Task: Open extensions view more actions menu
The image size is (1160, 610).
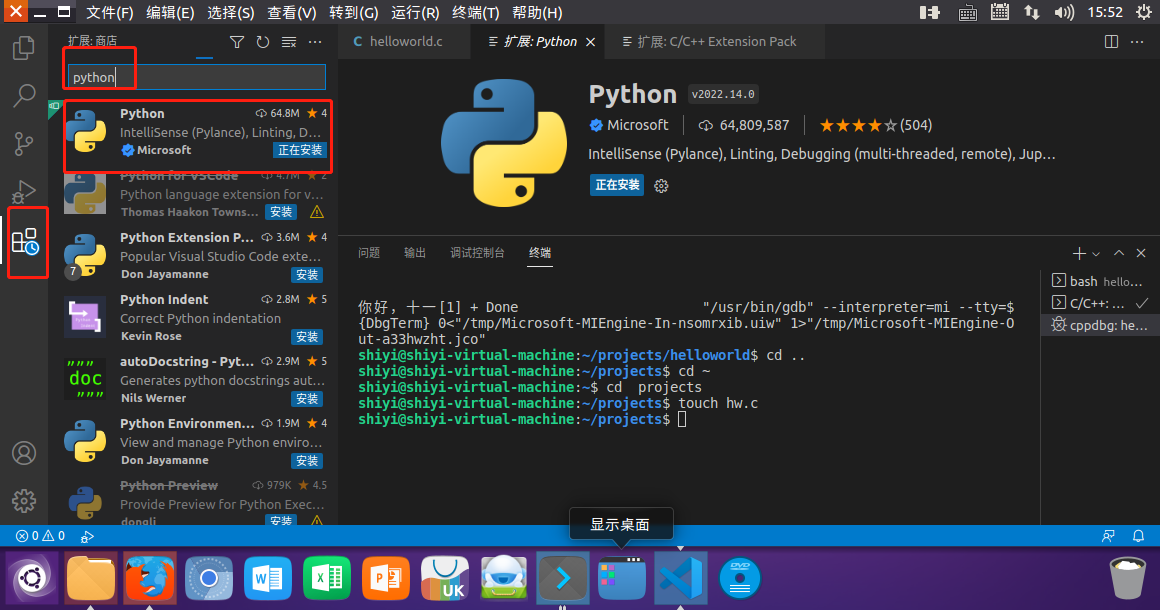Action: tap(315, 42)
